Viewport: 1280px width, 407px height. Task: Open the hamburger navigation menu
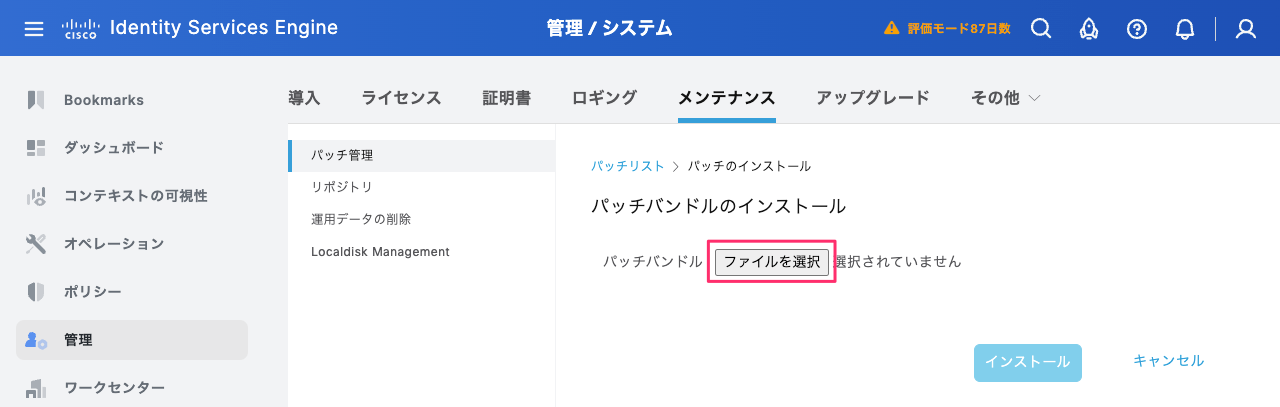(34, 28)
